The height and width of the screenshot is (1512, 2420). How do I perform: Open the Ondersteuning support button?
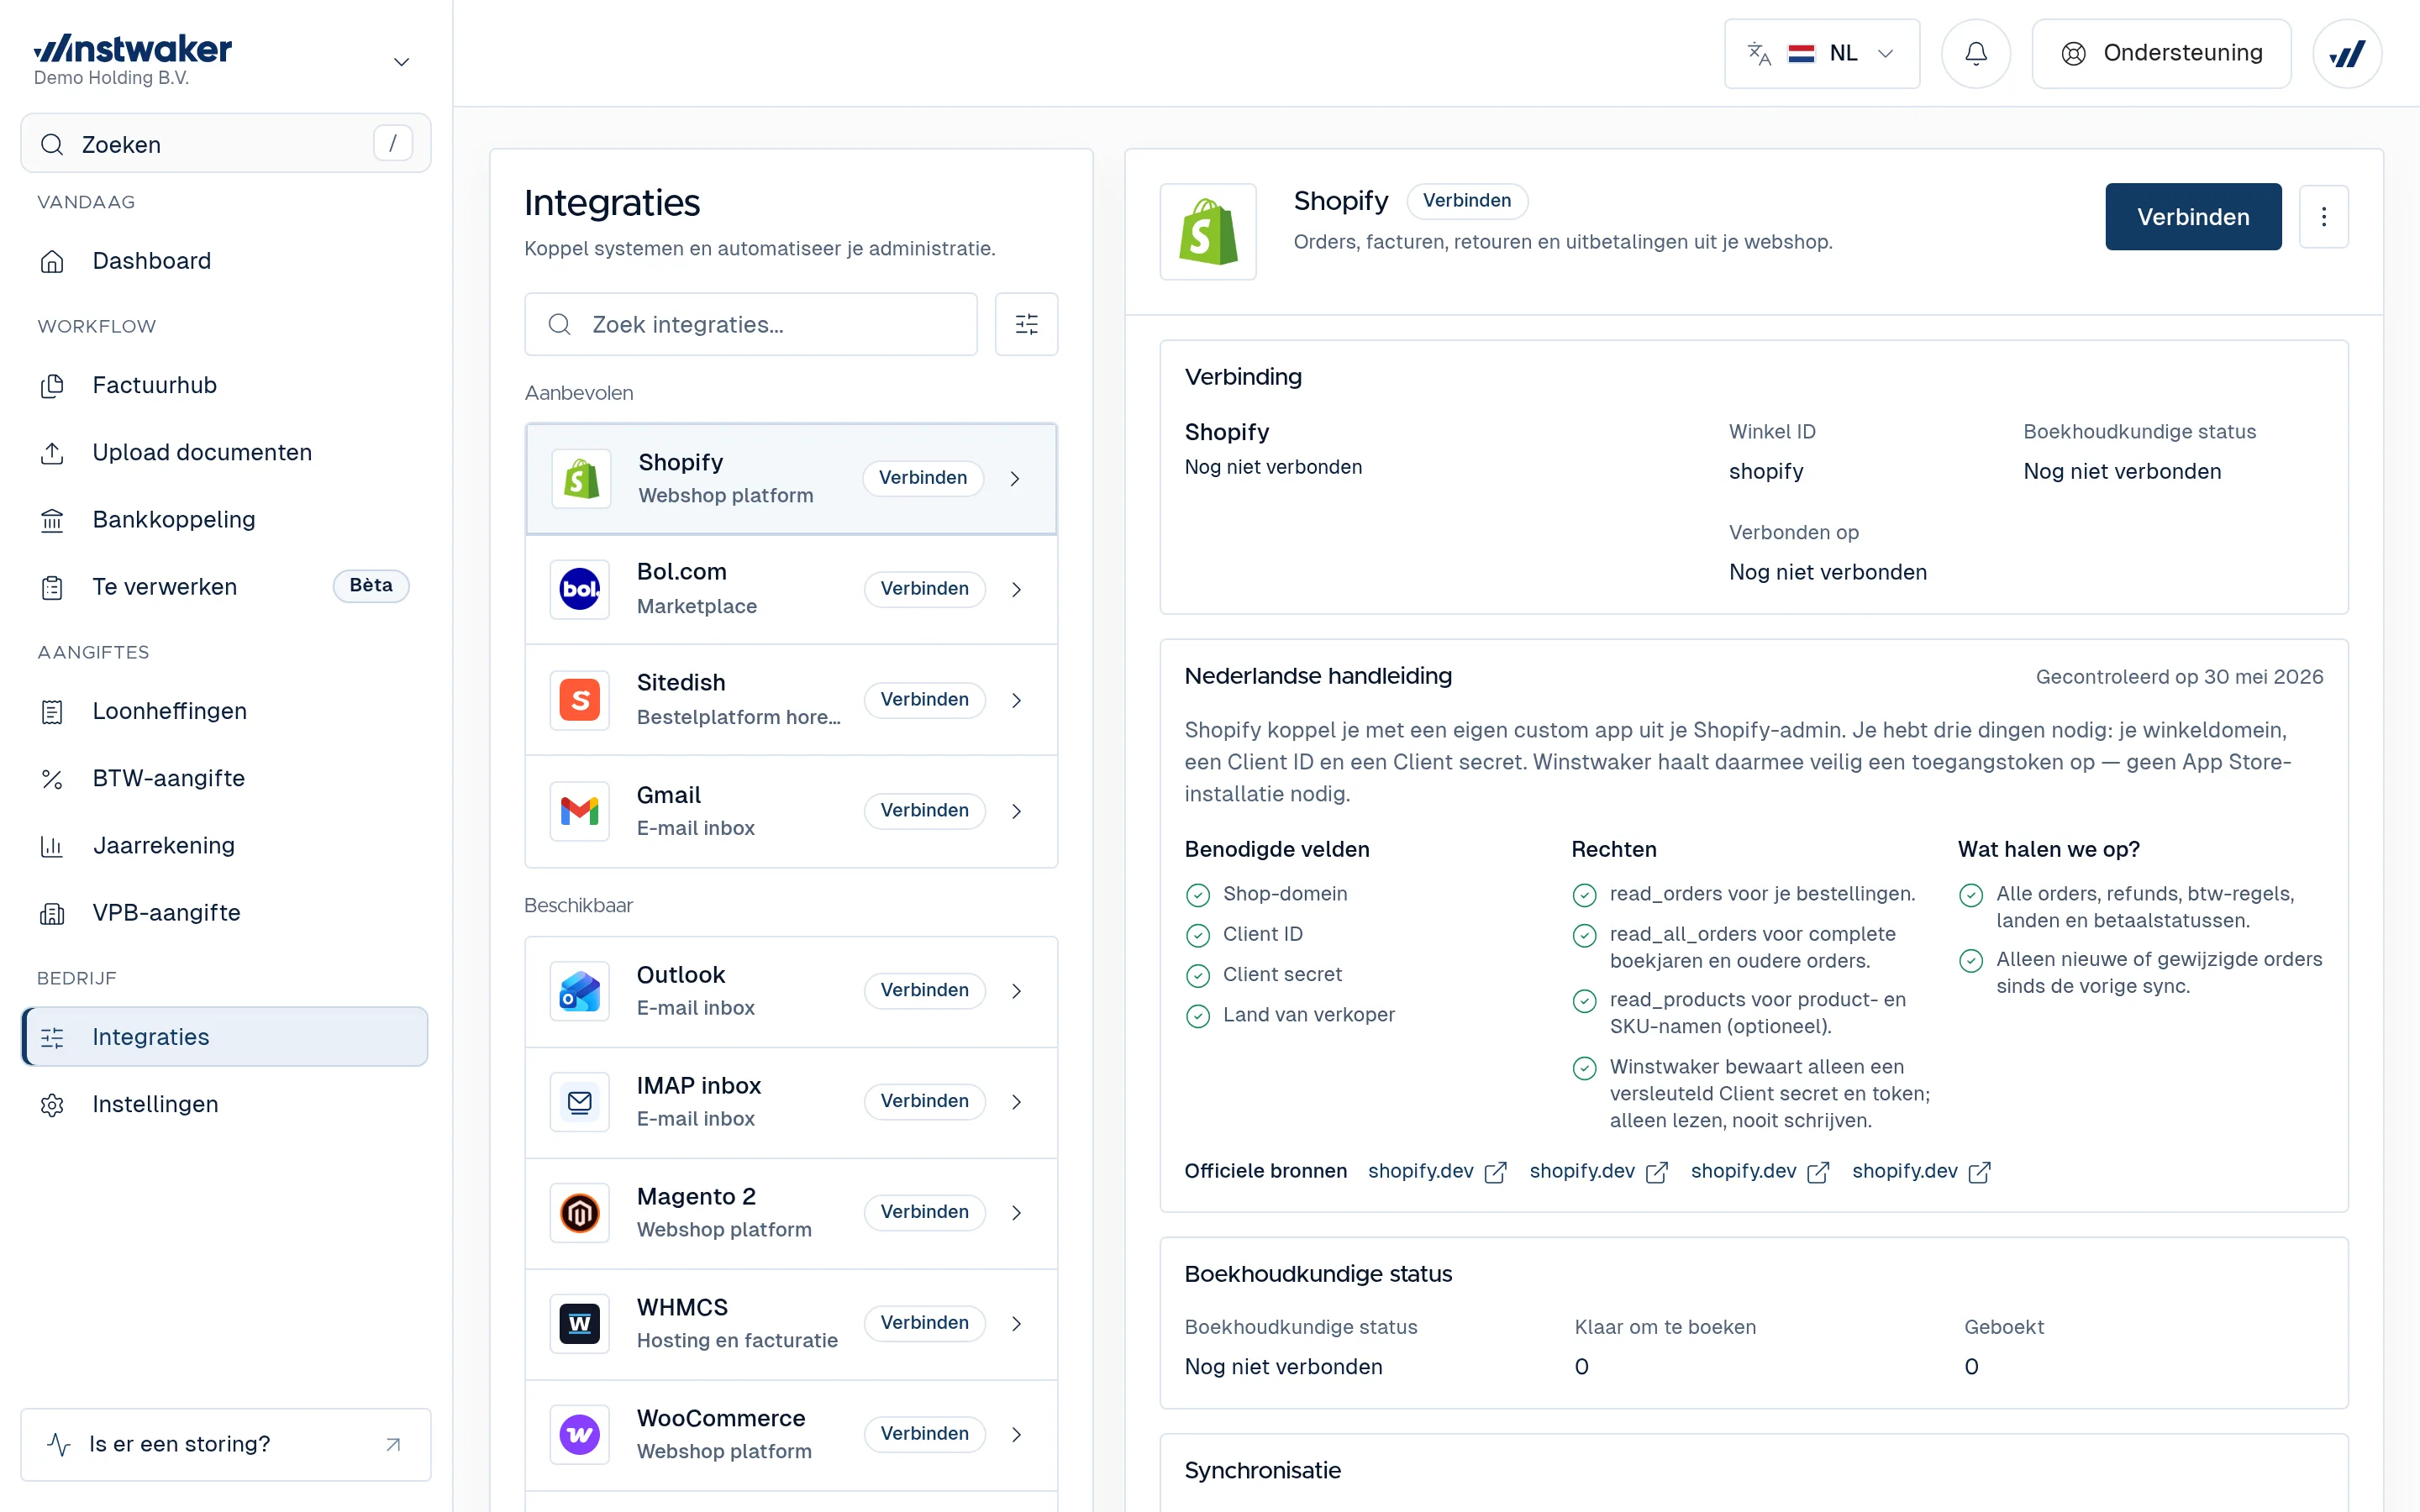[2162, 53]
